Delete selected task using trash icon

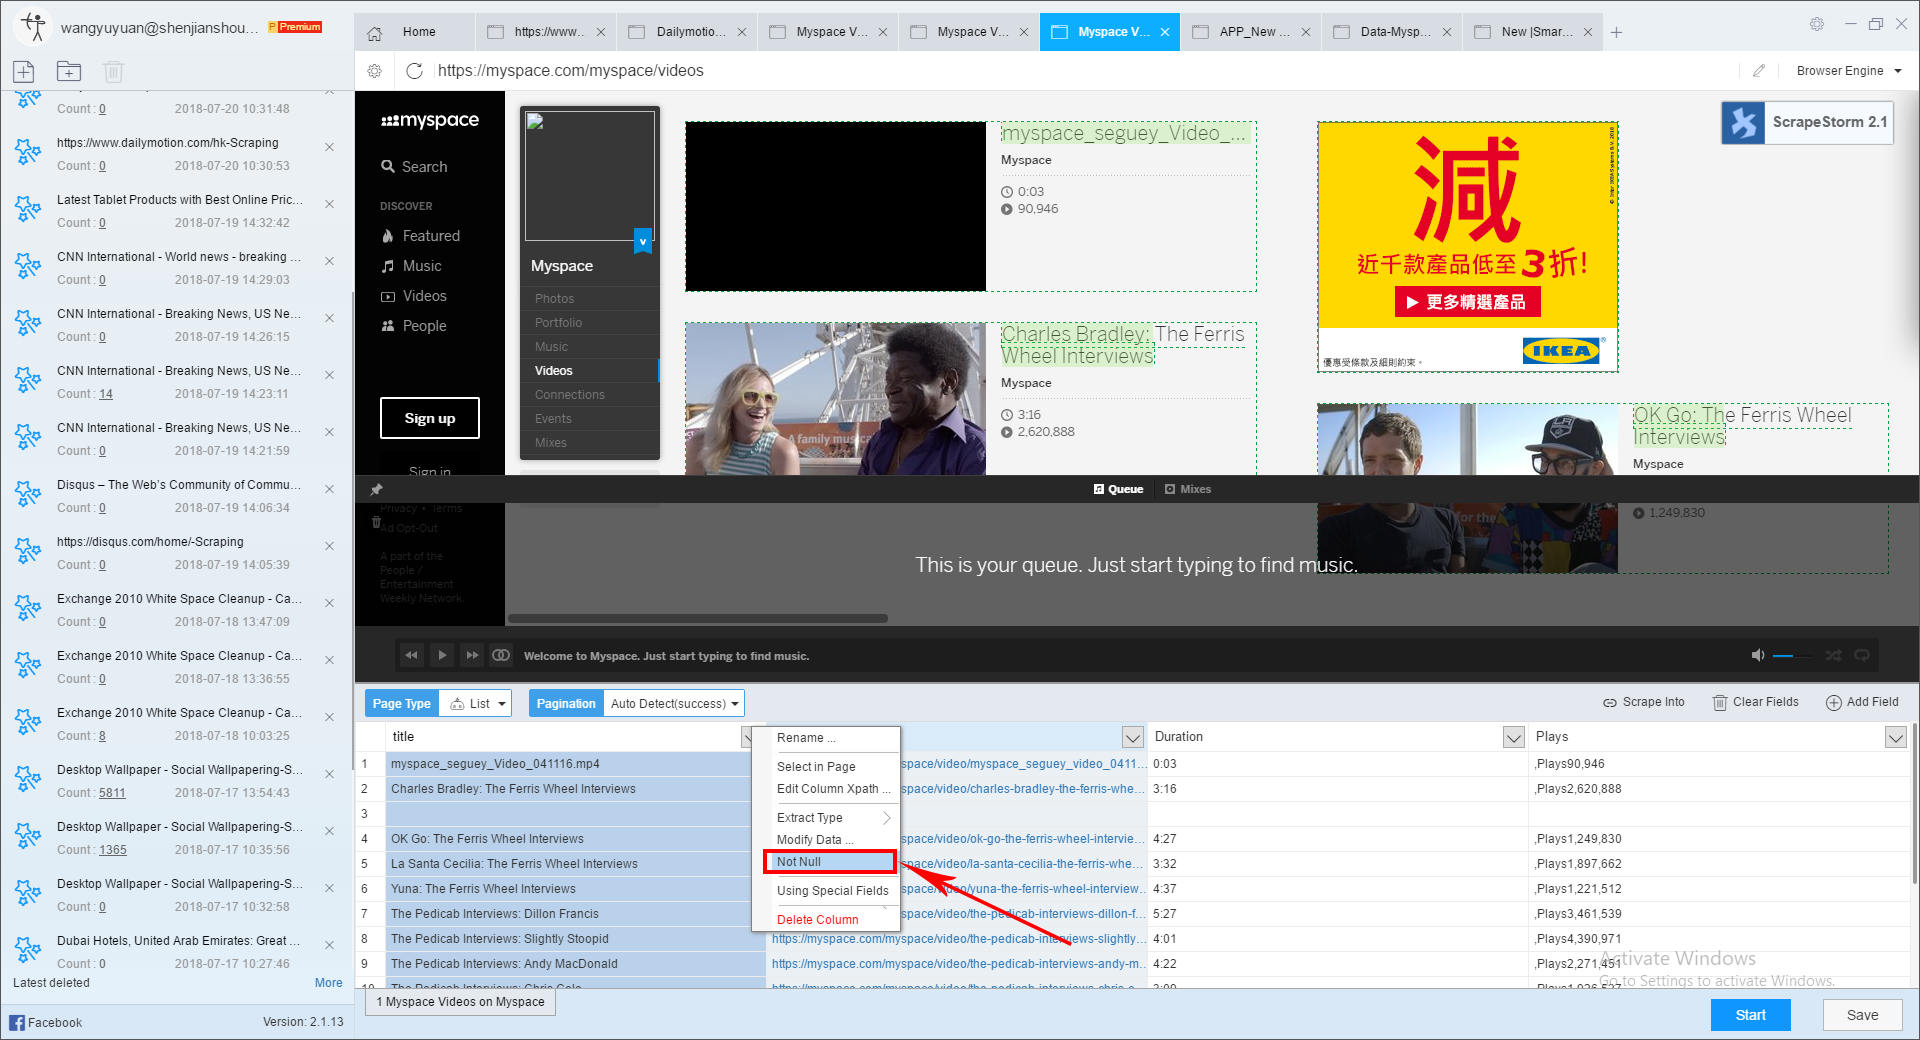click(113, 71)
